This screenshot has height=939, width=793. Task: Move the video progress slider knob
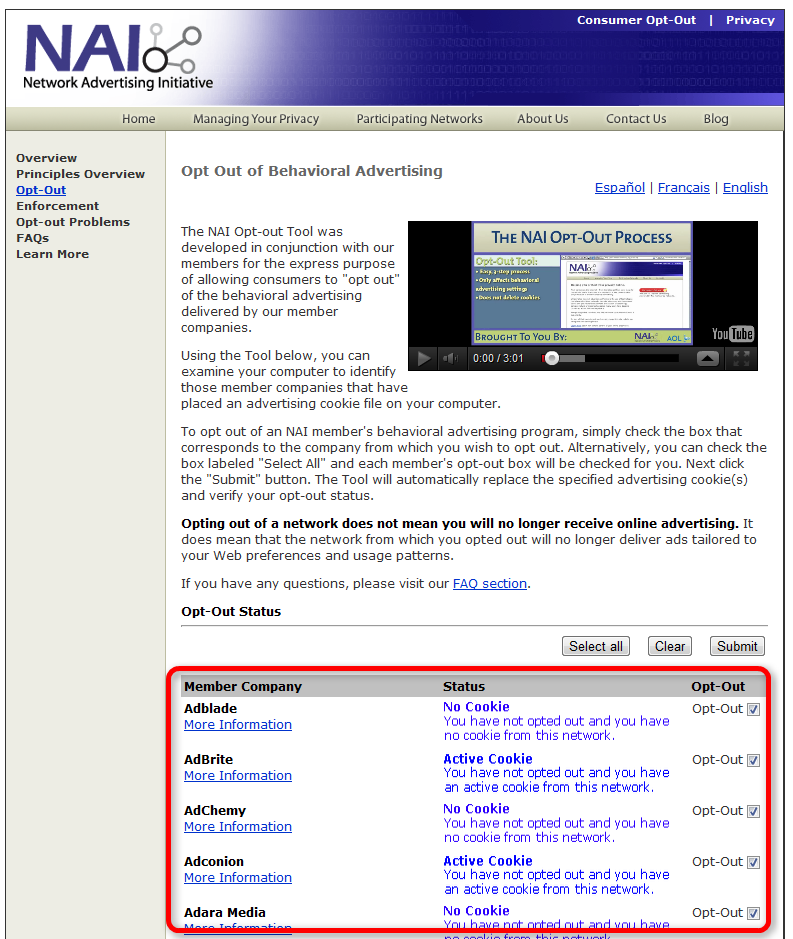[x=552, y=358]
